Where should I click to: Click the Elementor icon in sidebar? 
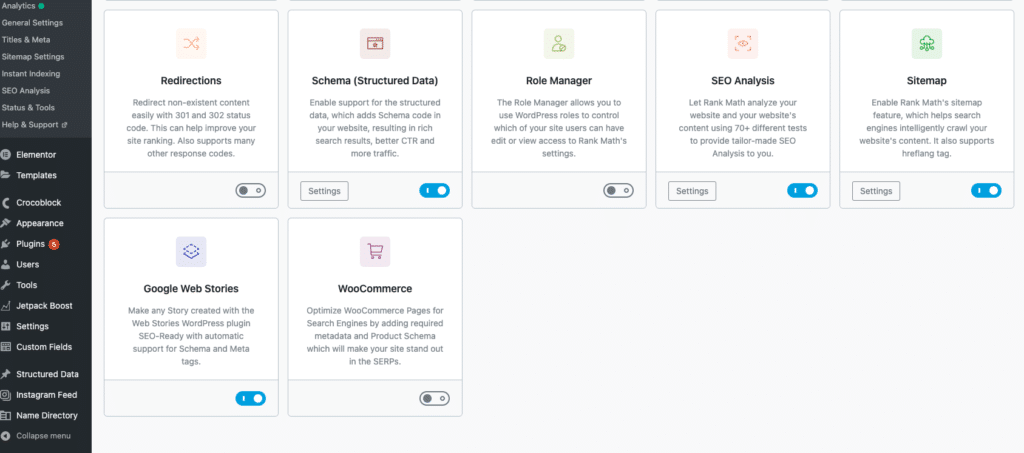click(6, 155)
